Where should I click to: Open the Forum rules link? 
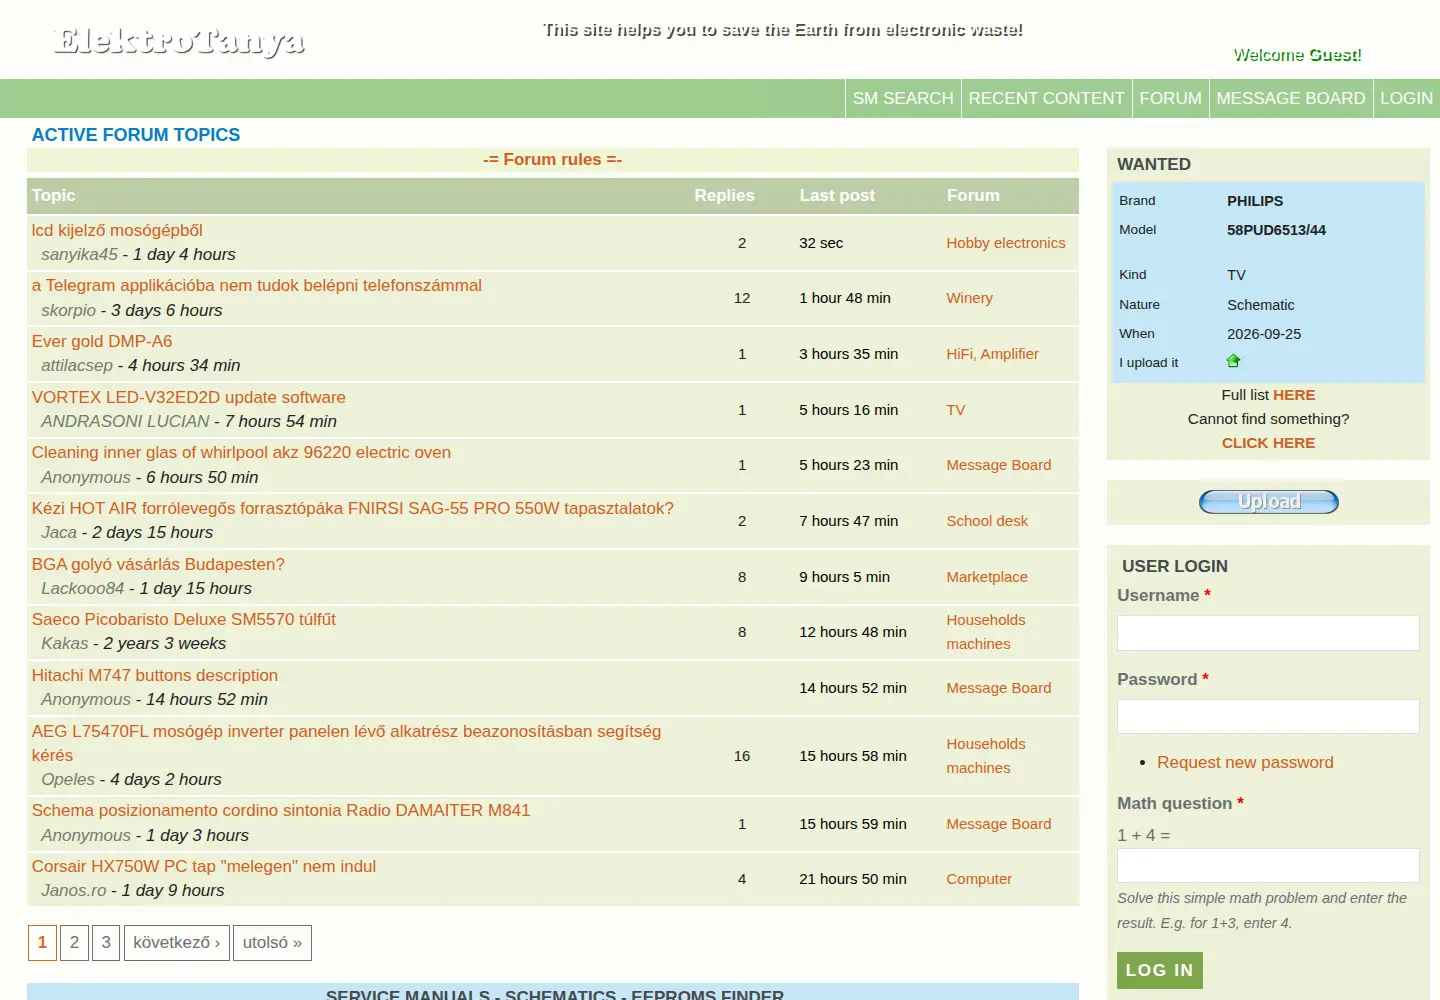click(552, 160)
